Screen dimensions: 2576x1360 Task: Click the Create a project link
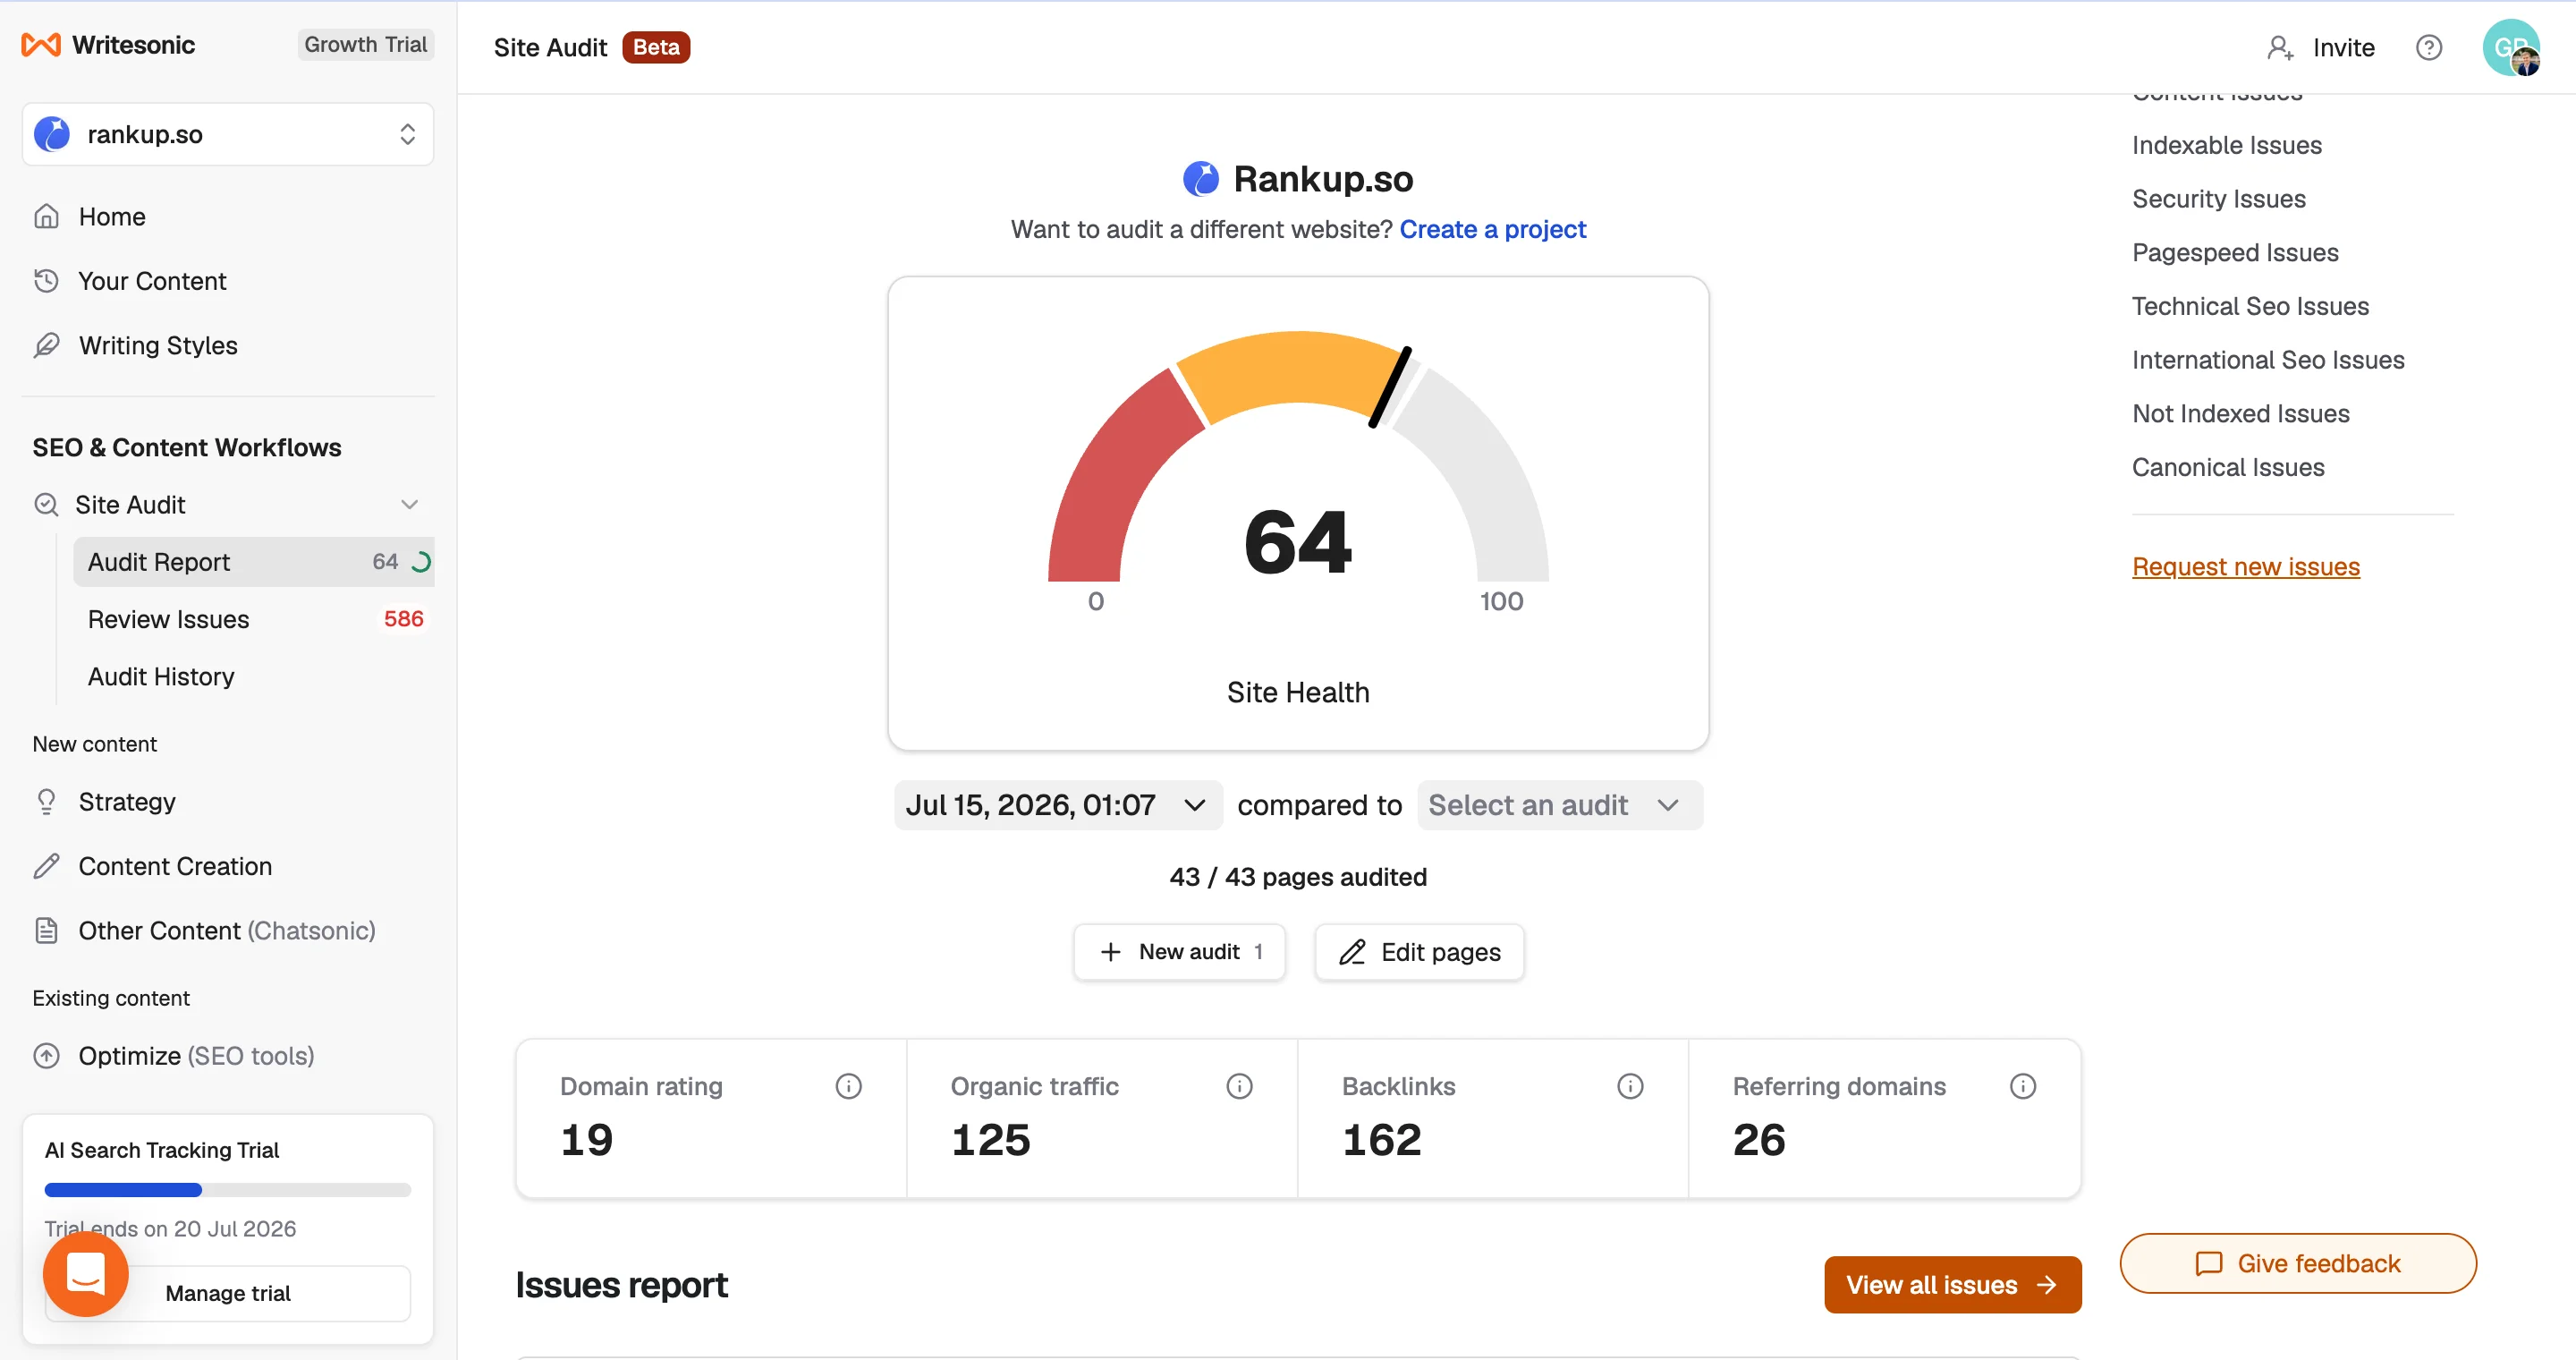point(1492,229)
